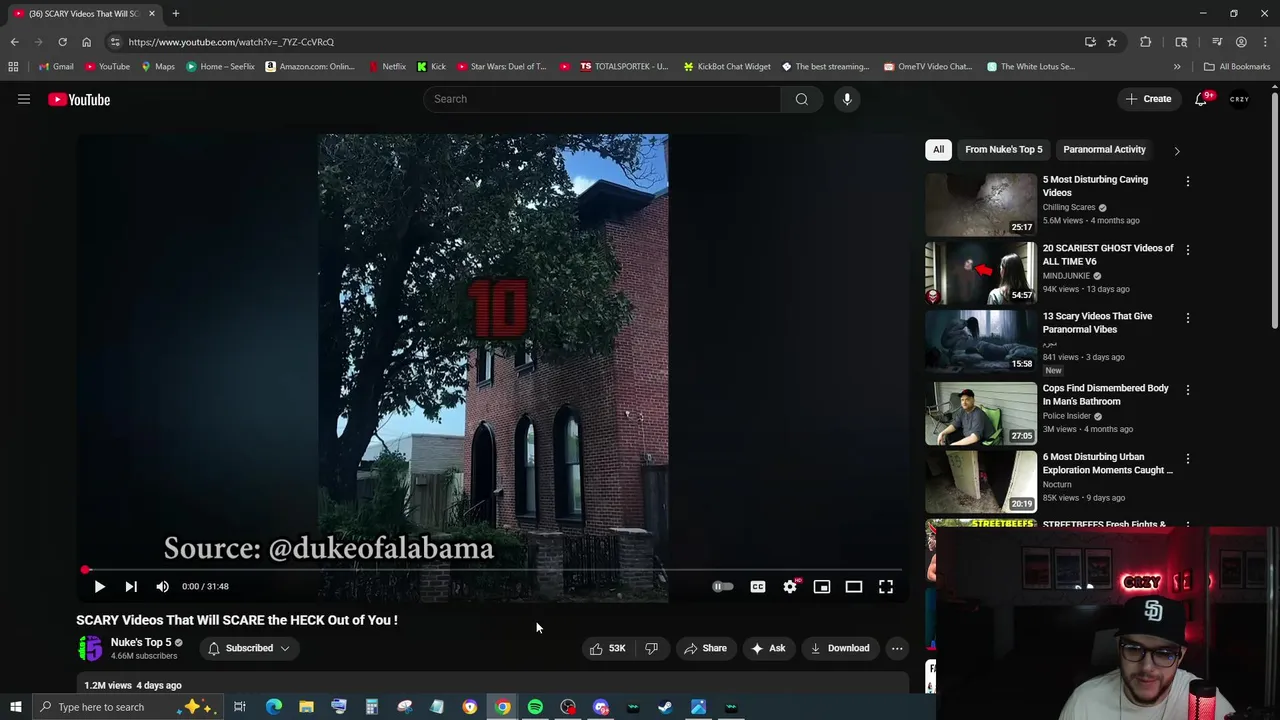
Task: Open options for Cops Find Dismembered Body
Action: [x=1188, y=390]
